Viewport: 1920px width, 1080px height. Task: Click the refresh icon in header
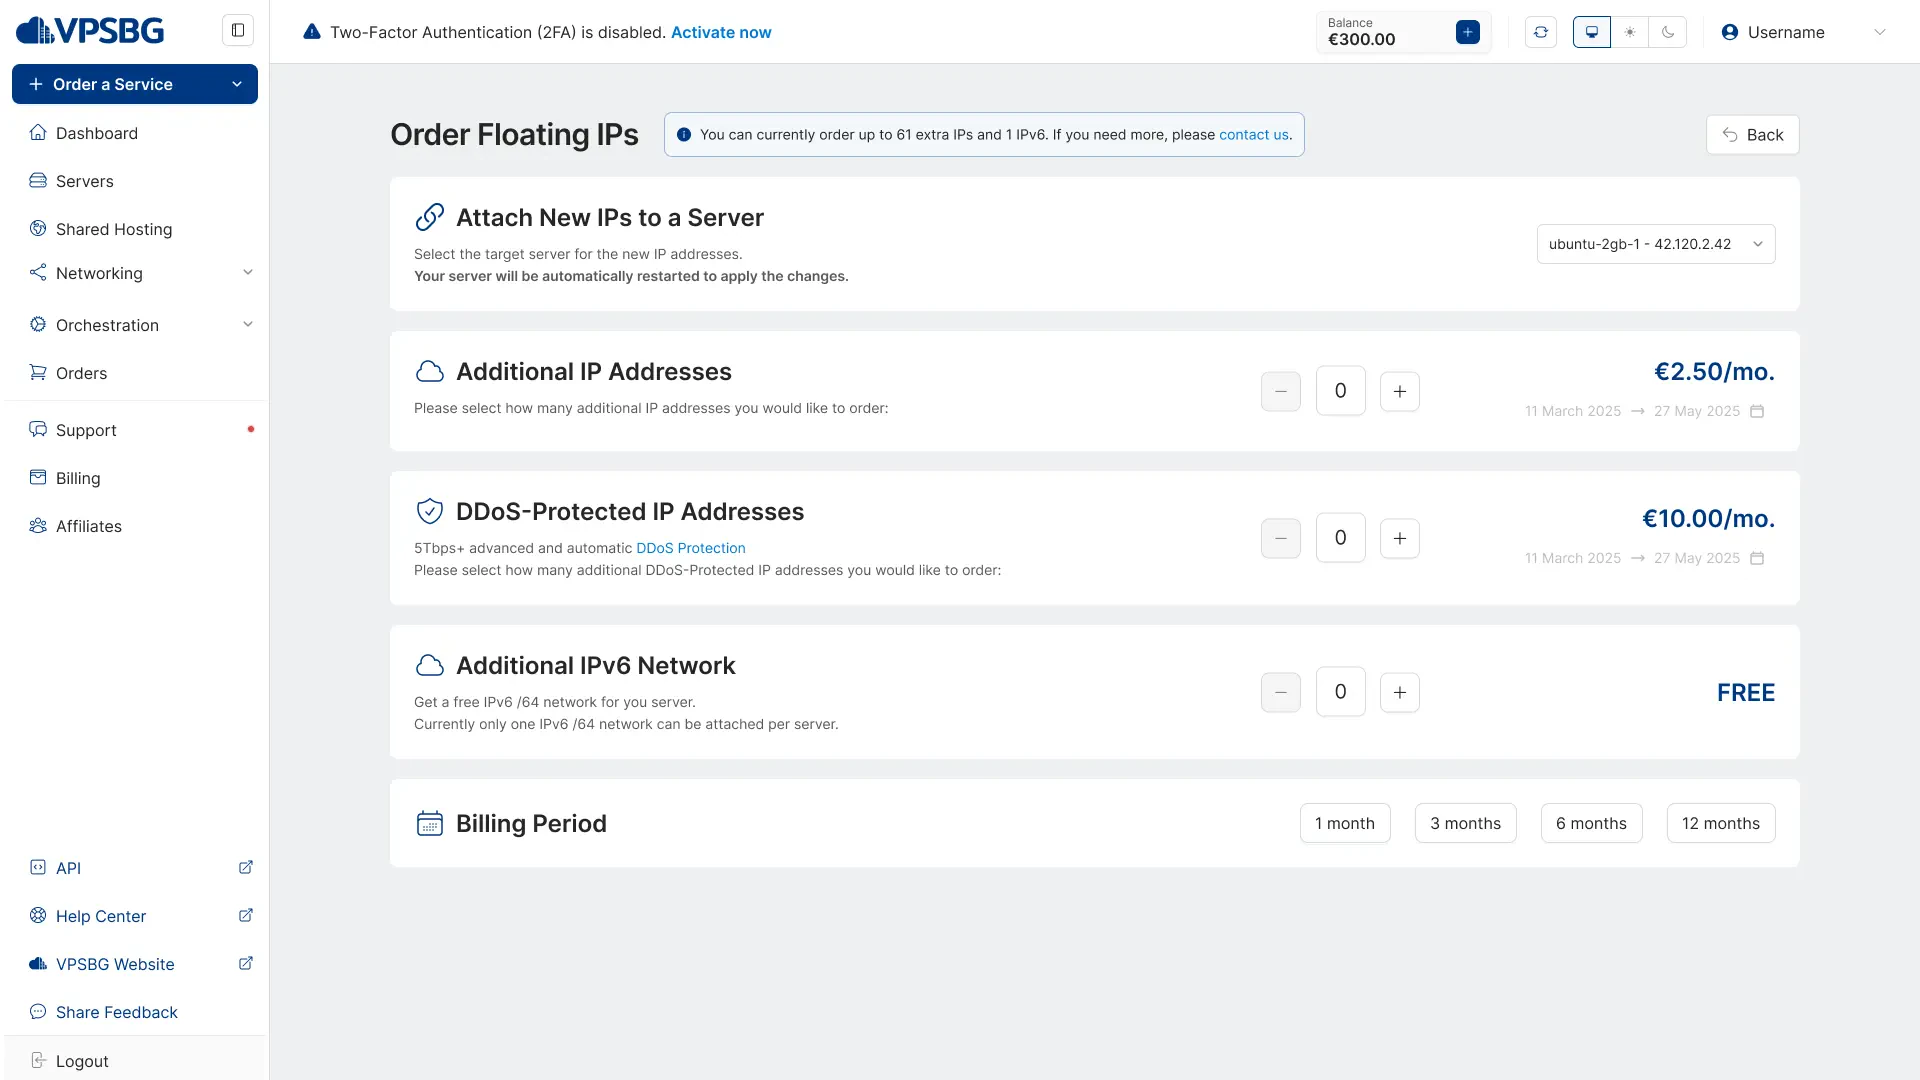tap(1541, 32)
